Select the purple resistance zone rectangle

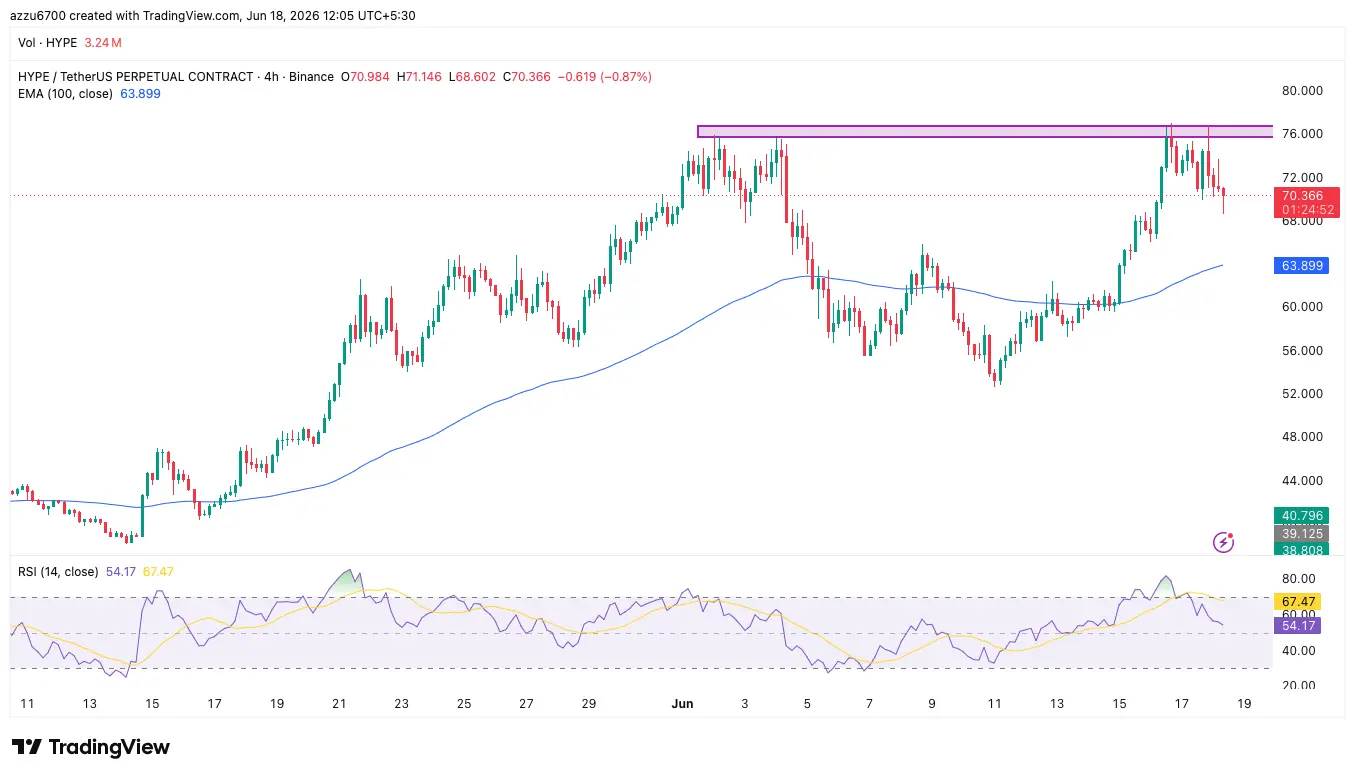point(985,131)
